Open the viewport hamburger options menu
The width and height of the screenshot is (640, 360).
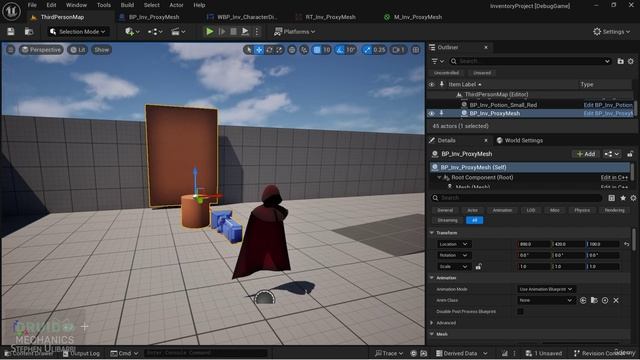11,50
